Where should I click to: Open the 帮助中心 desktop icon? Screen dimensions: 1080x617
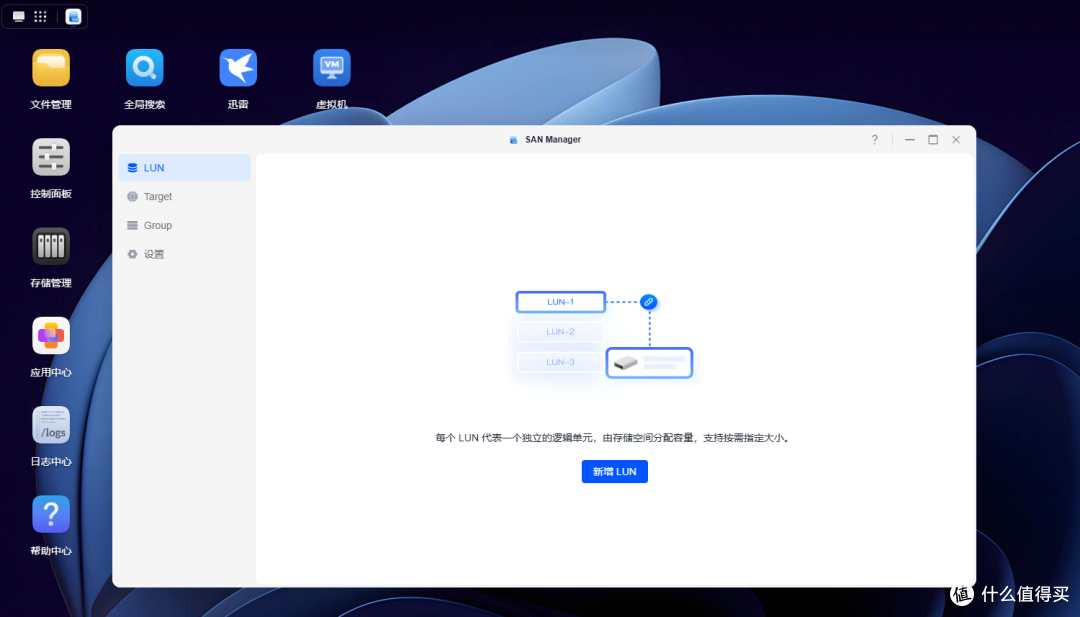point(51,514)
